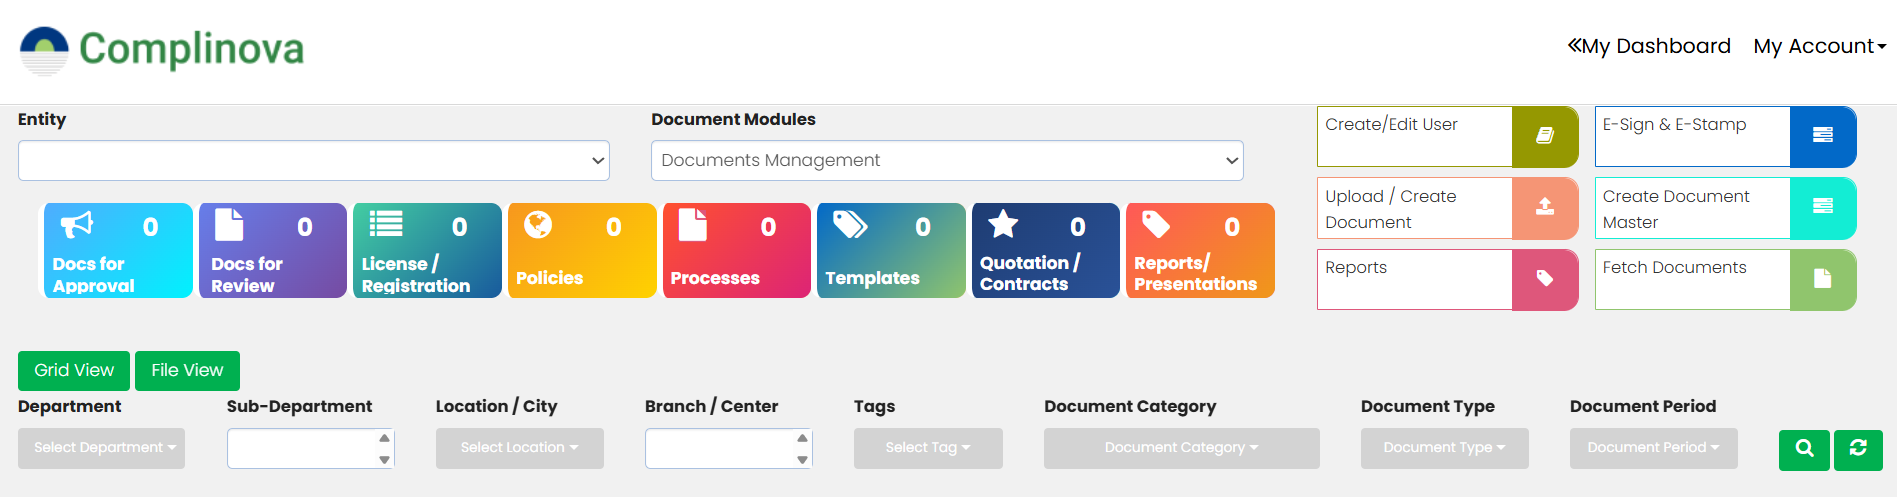The width and height of the screenshot is (1897, 497).
Task: Switch to Grid View
Action: 74,370
